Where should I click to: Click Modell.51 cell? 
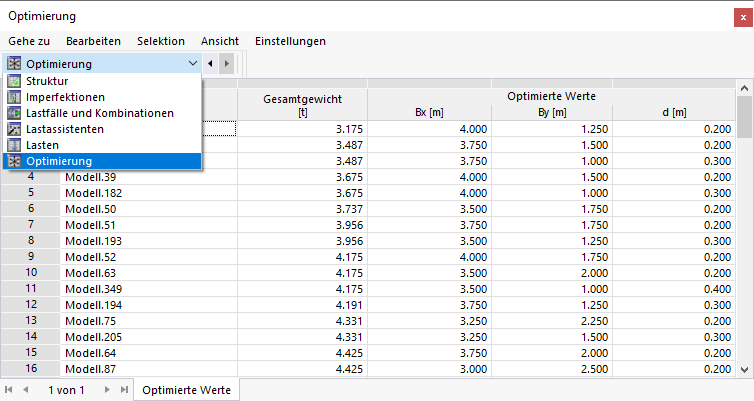149,225
